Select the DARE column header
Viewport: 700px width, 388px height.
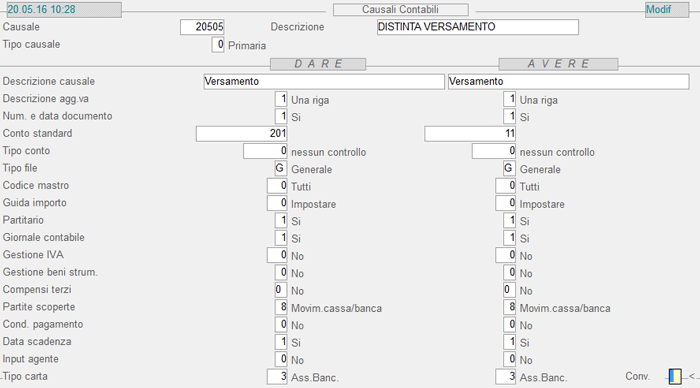pyautogui.click(x=318, y=64)
